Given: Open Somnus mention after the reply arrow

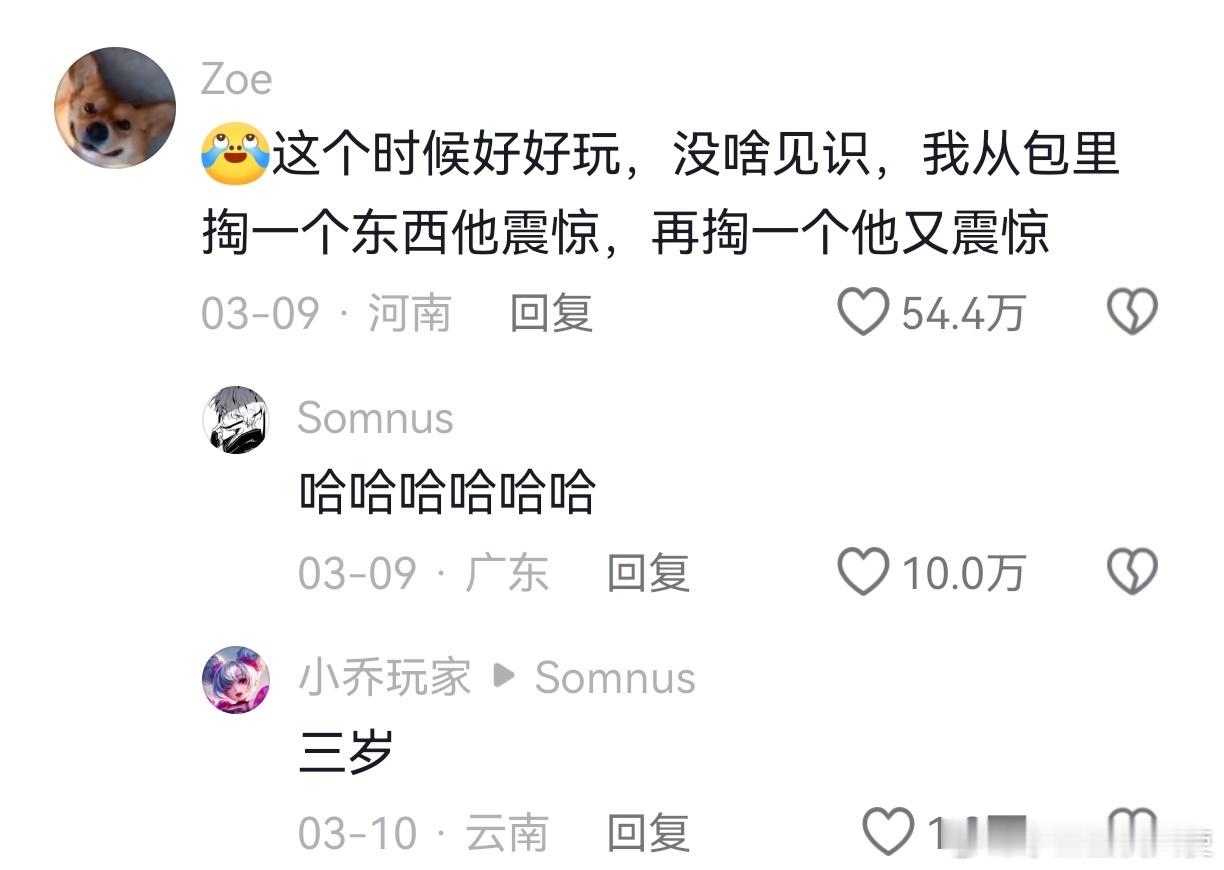Looking at the screenshot, I should [x=615, y=678].
